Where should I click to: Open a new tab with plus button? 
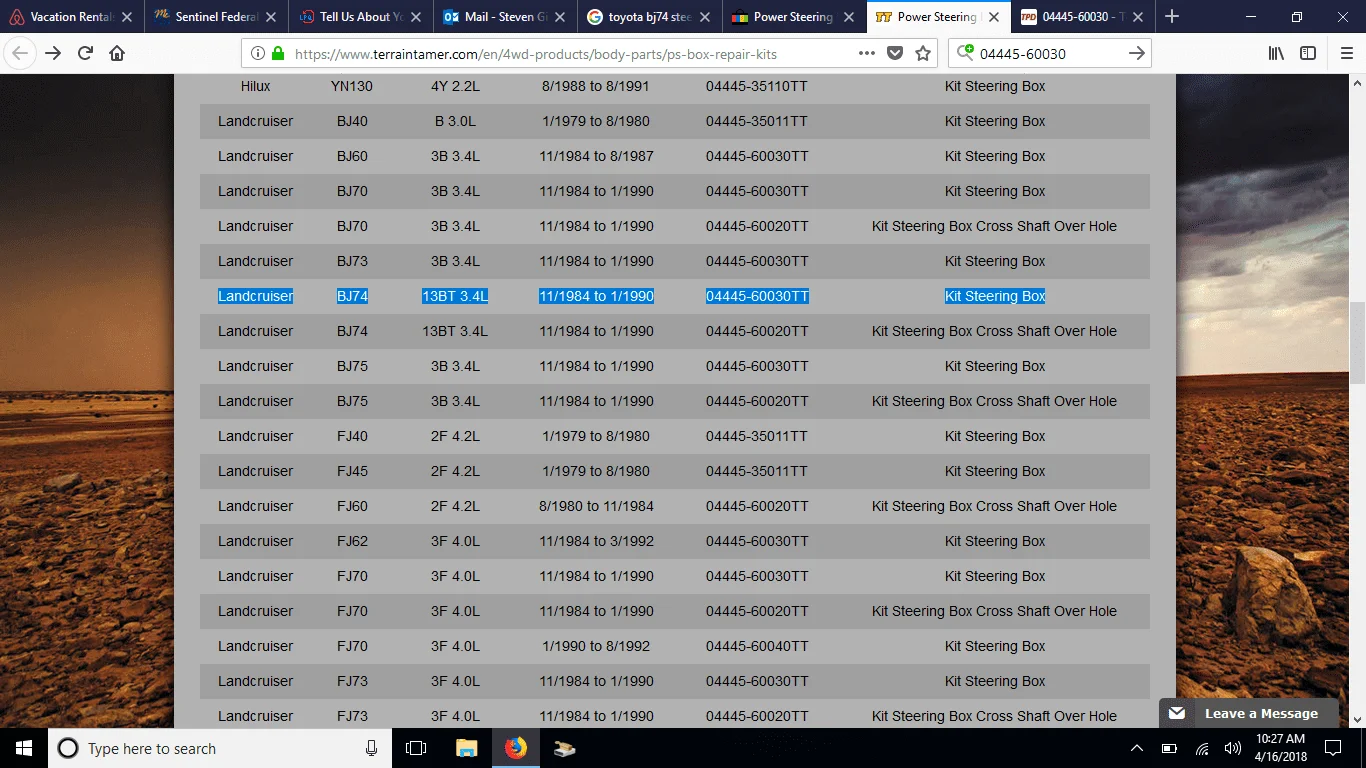(x=1172, y=17)
